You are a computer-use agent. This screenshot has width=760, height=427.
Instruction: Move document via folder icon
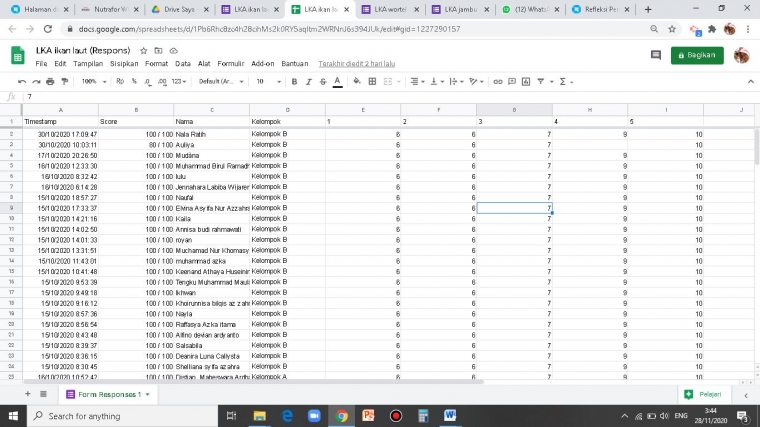(x=158, y=50)
